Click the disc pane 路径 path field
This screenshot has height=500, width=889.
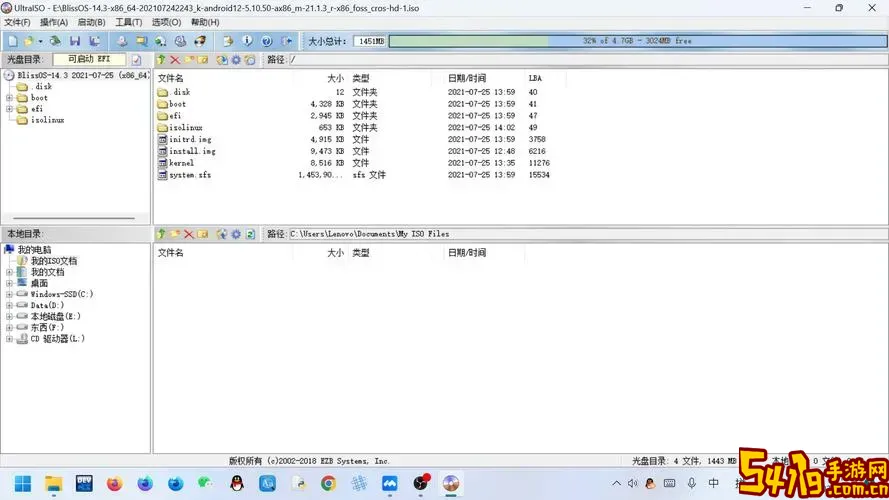coord(588,60)
